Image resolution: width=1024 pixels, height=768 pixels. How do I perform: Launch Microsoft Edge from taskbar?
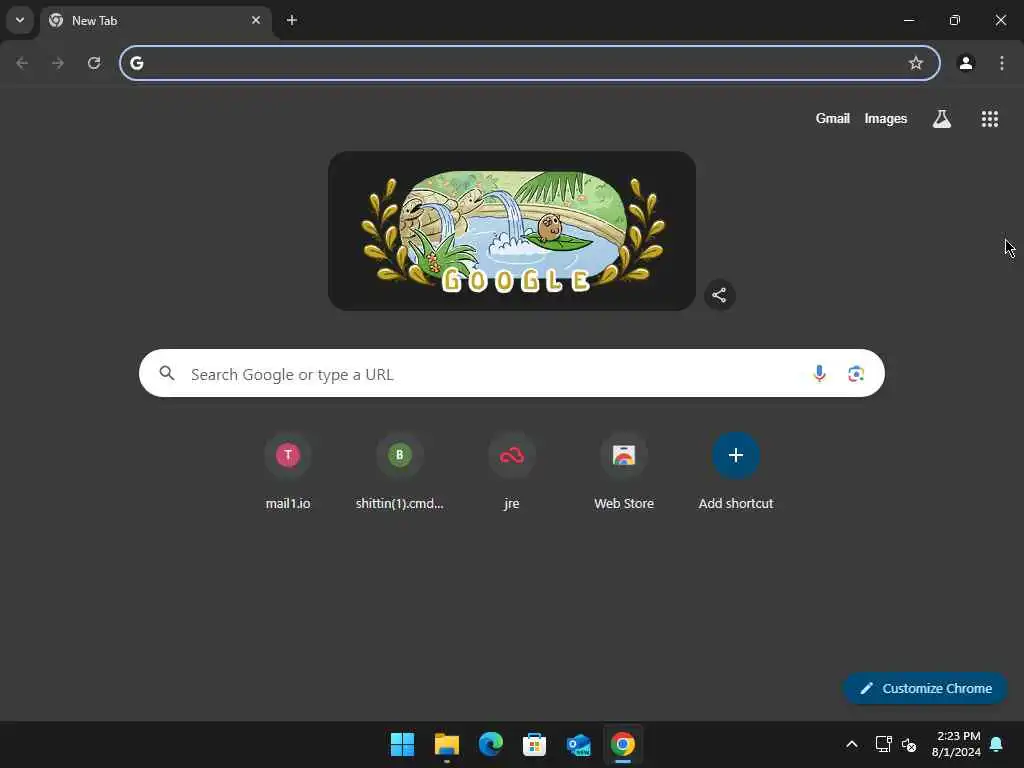click(490, 744)
